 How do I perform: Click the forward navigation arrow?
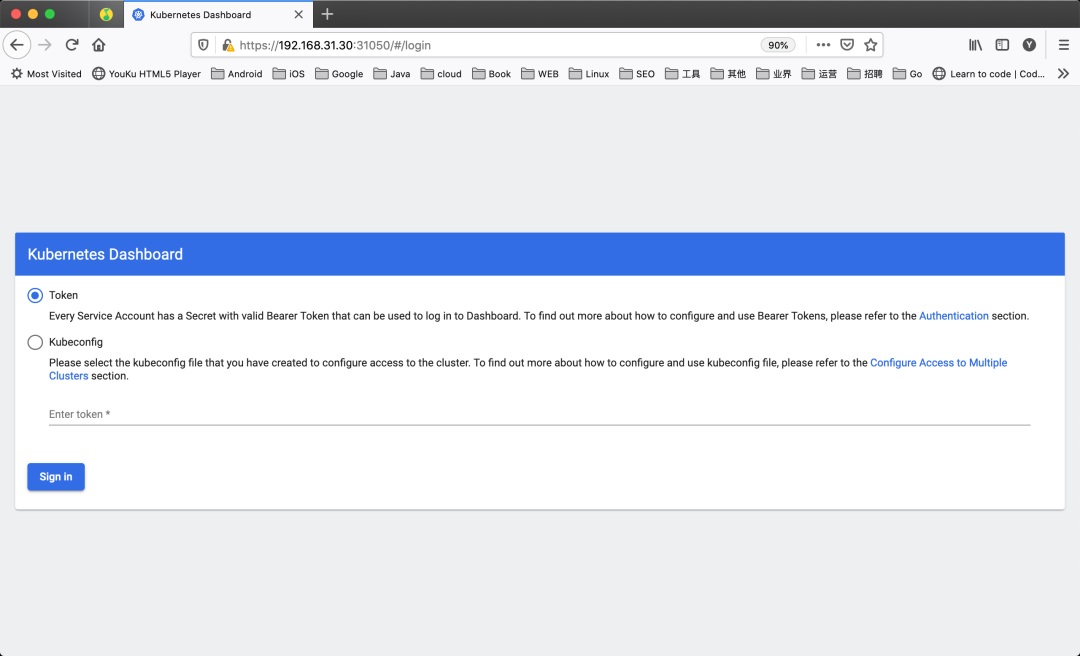coord(45,45)
